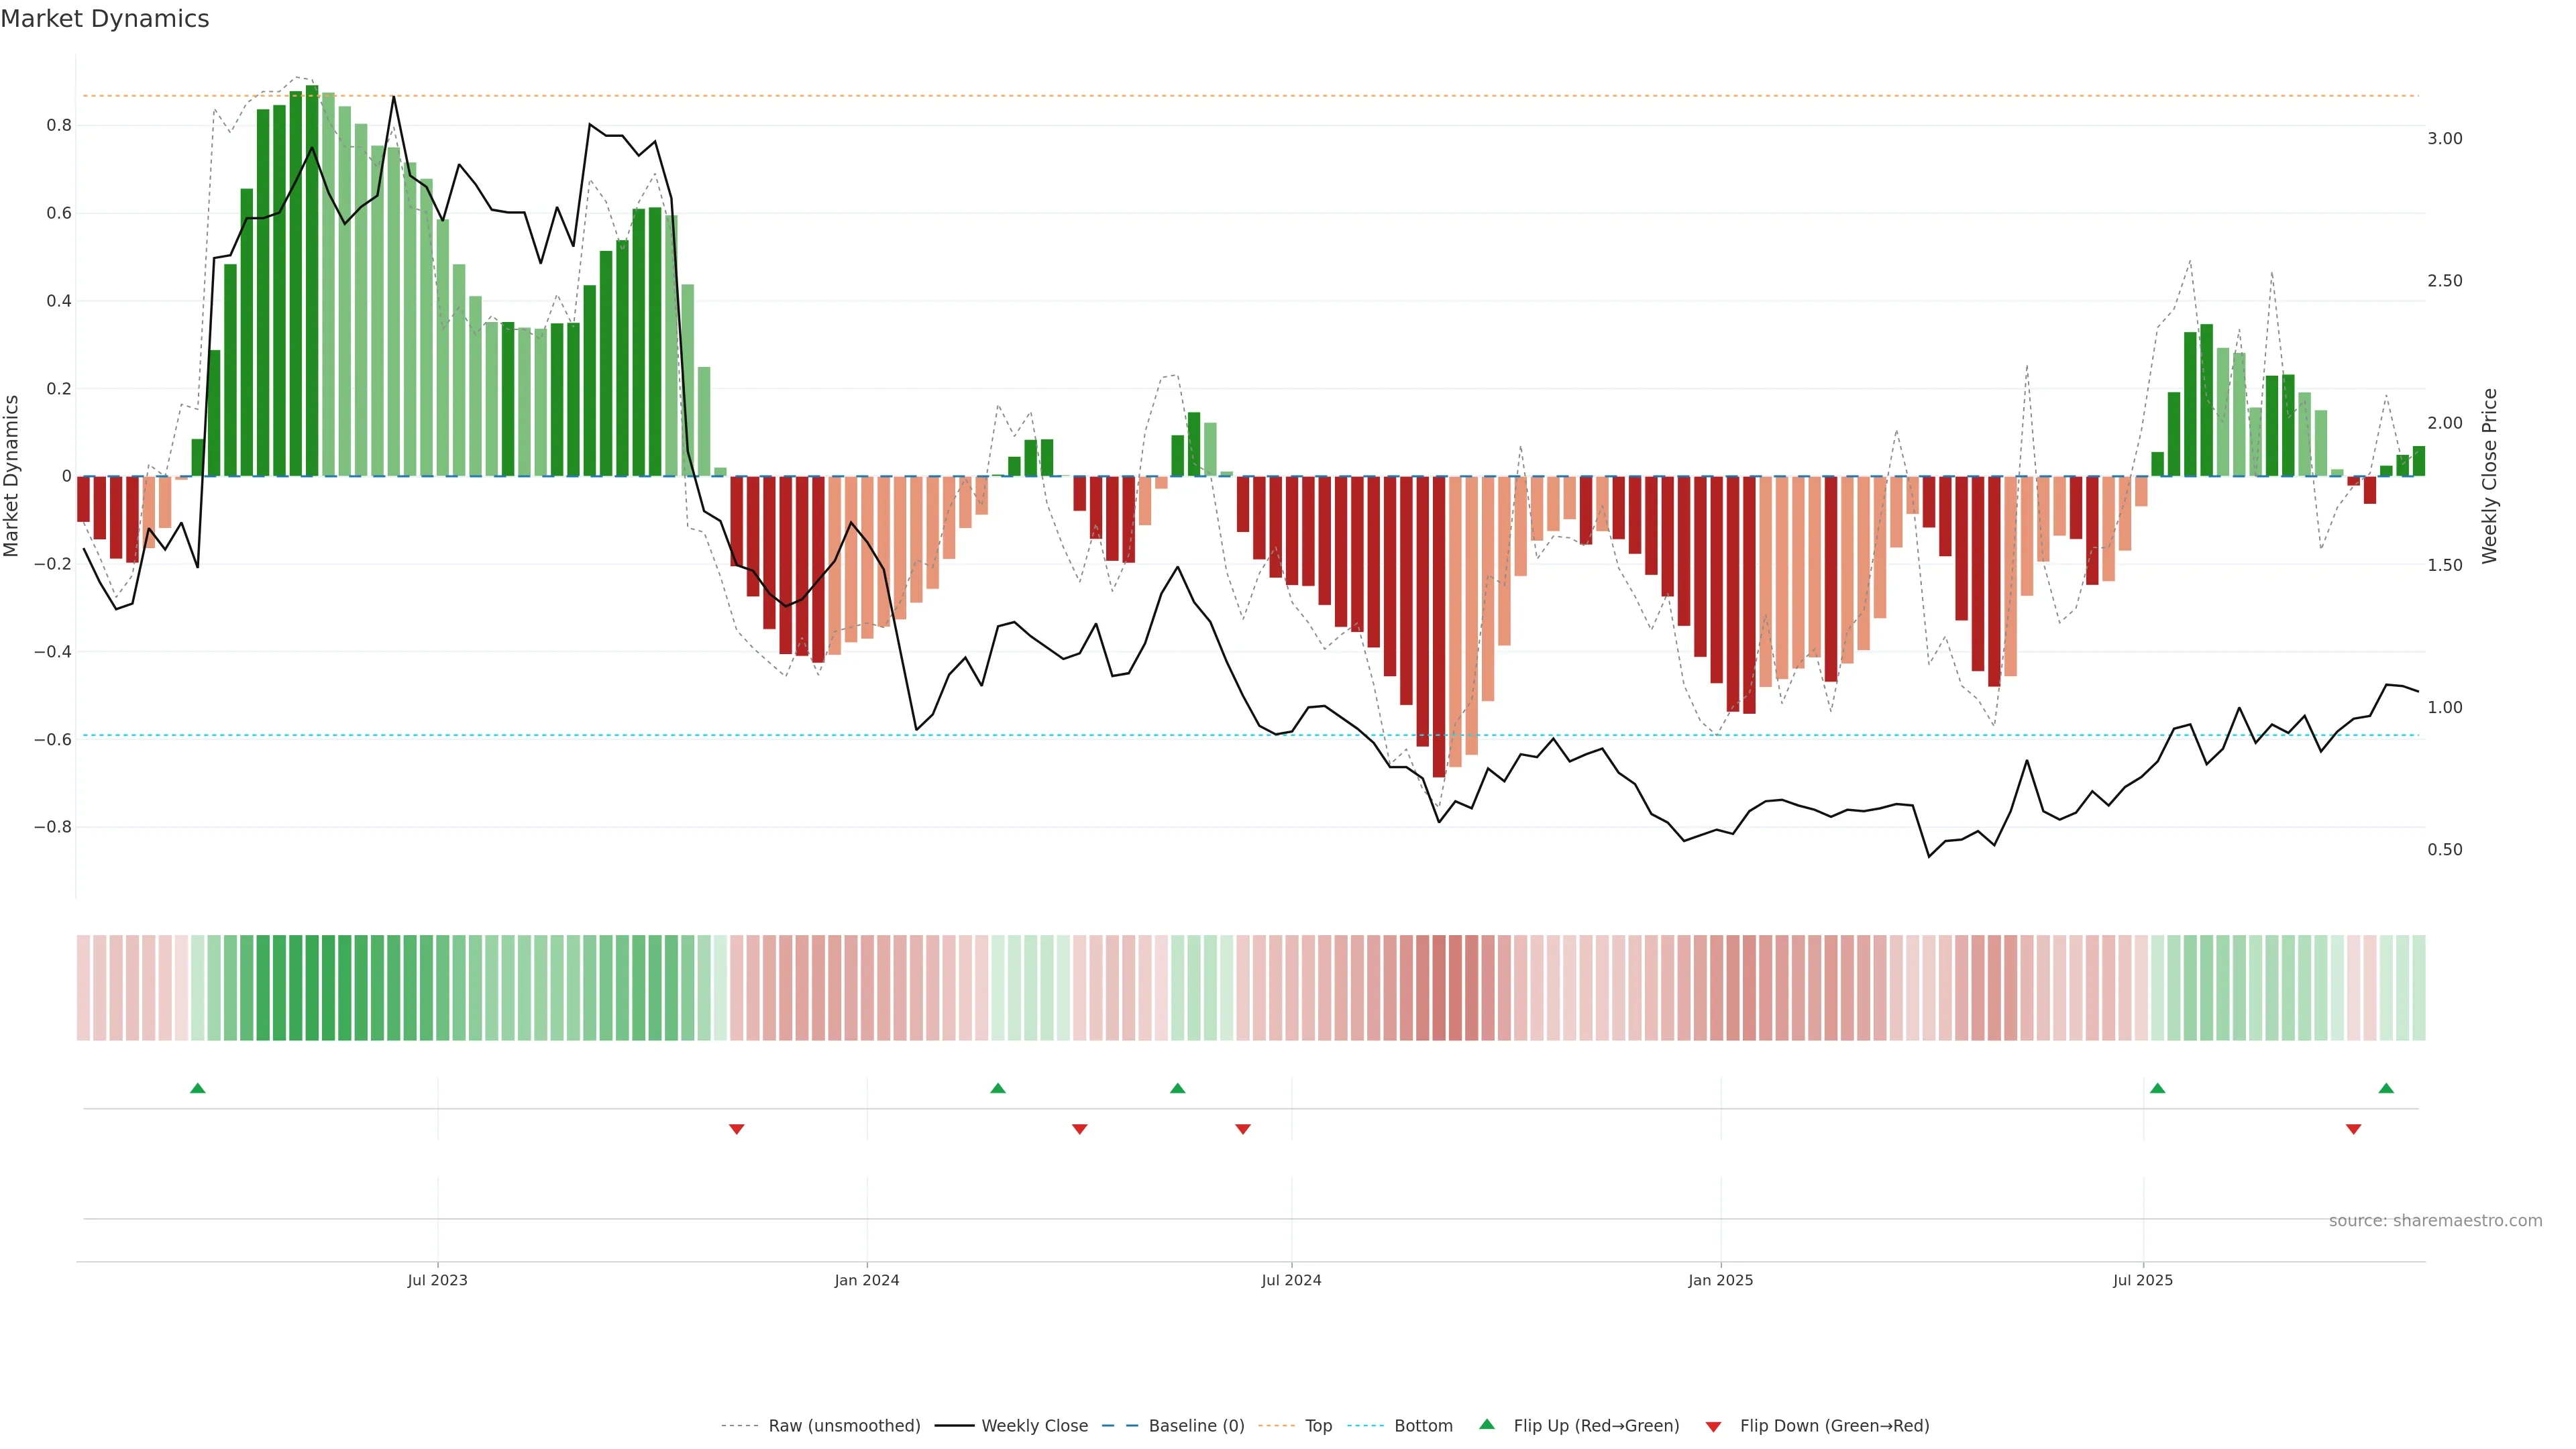This screenshot has width=2576, height=1449.
Task: Click the Flip Down triangle icon in legend
Action: point(1713,1426)
